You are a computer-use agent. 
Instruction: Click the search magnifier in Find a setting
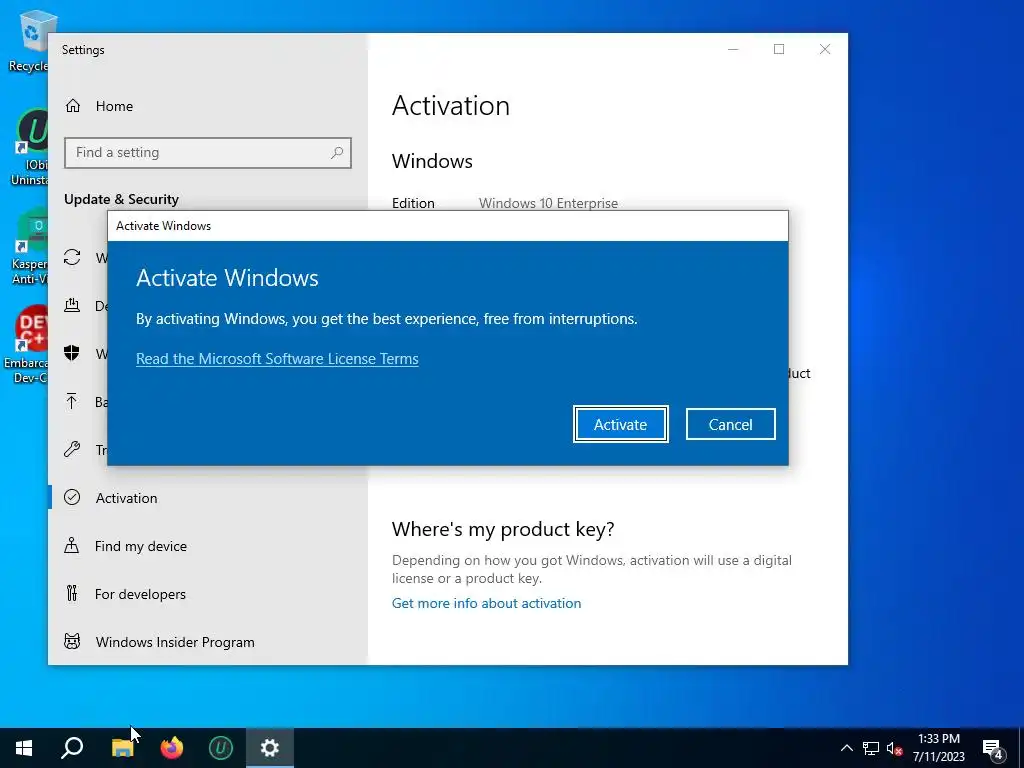[x=337, y=153]
